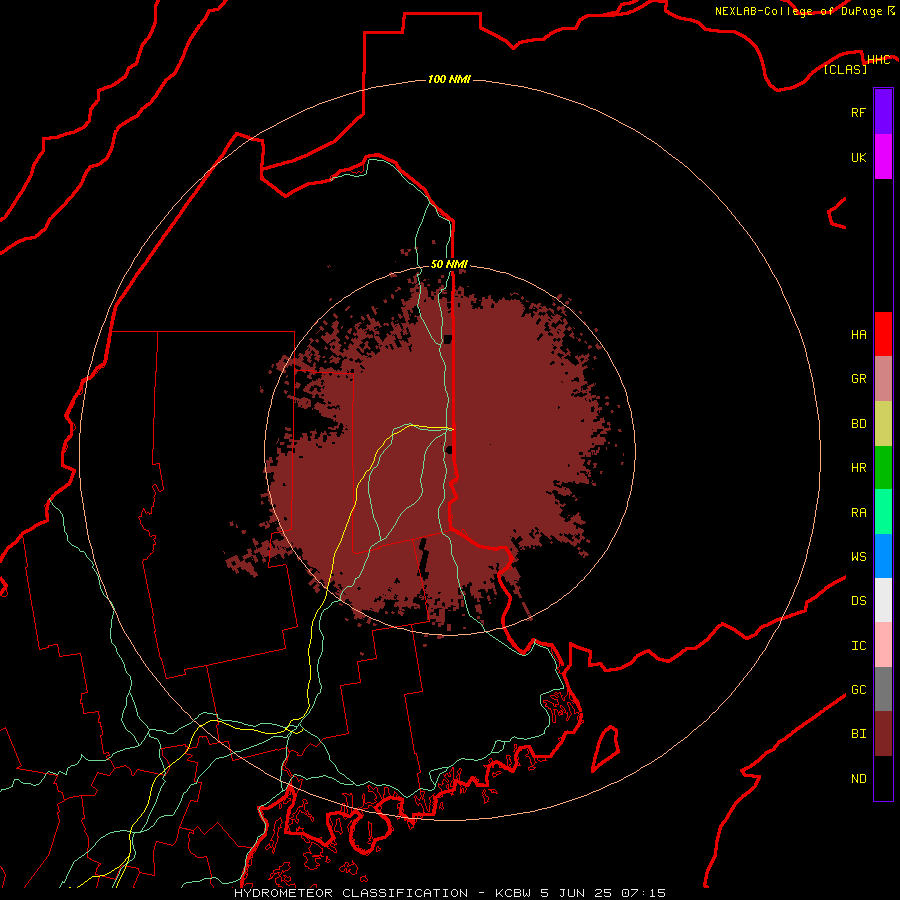Click the 50 NMI range ring label

449,264
